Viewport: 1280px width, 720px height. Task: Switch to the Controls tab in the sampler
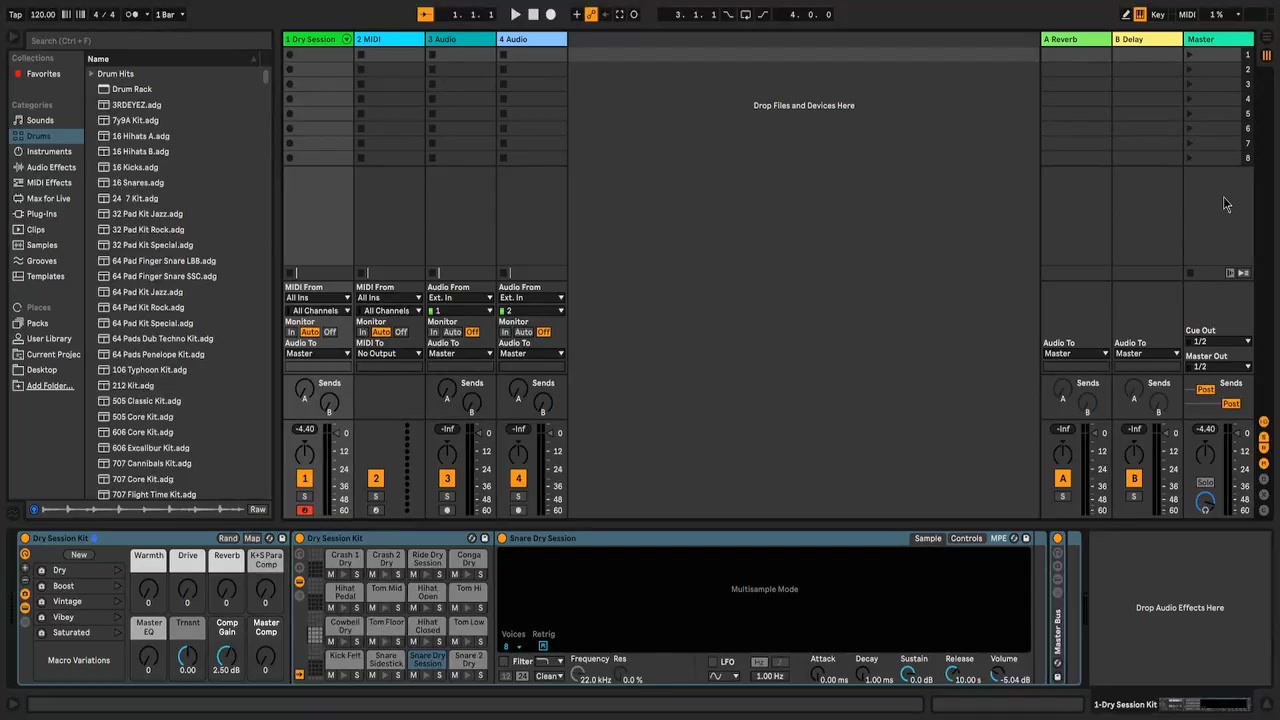click(966, 539)
